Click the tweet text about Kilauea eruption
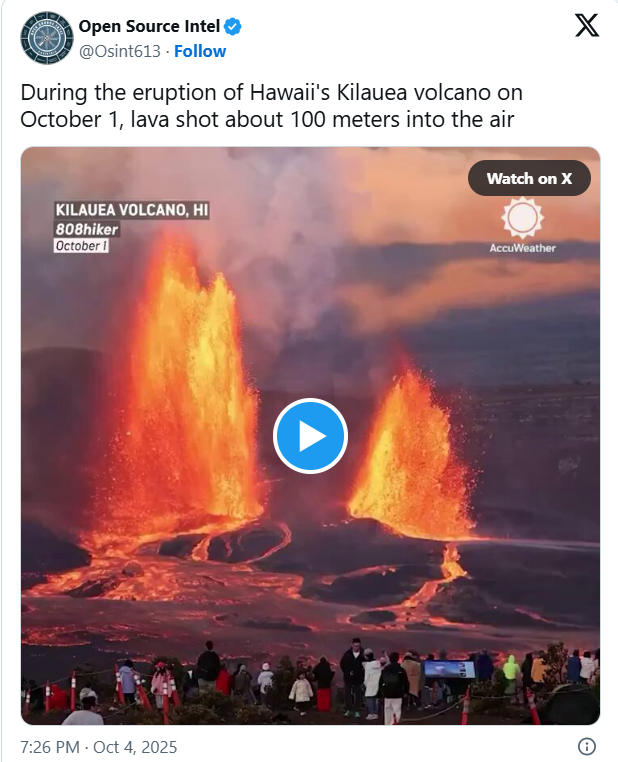 click(x=272, y=106)
